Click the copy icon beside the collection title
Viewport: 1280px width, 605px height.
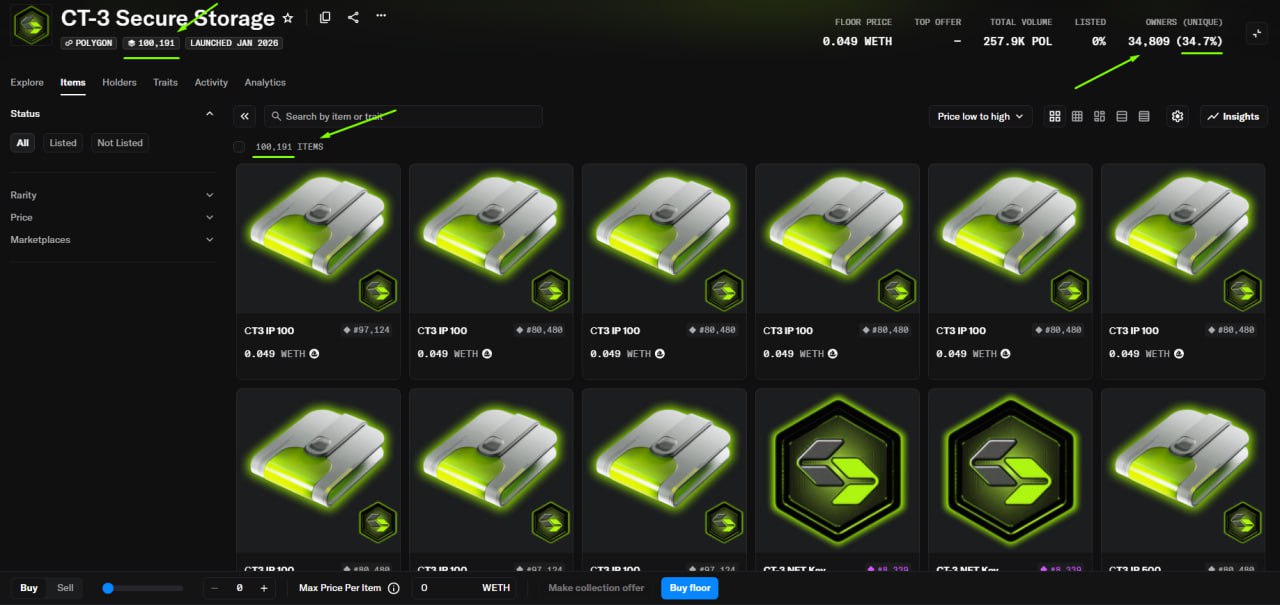pyautogui.click(x=325, y=17)
